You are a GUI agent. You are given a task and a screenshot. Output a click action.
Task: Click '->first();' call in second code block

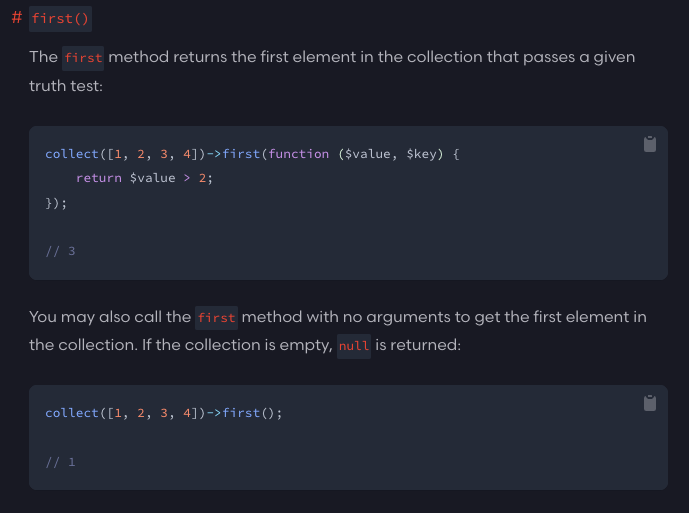pyautogui.click(x=244, y=413)
